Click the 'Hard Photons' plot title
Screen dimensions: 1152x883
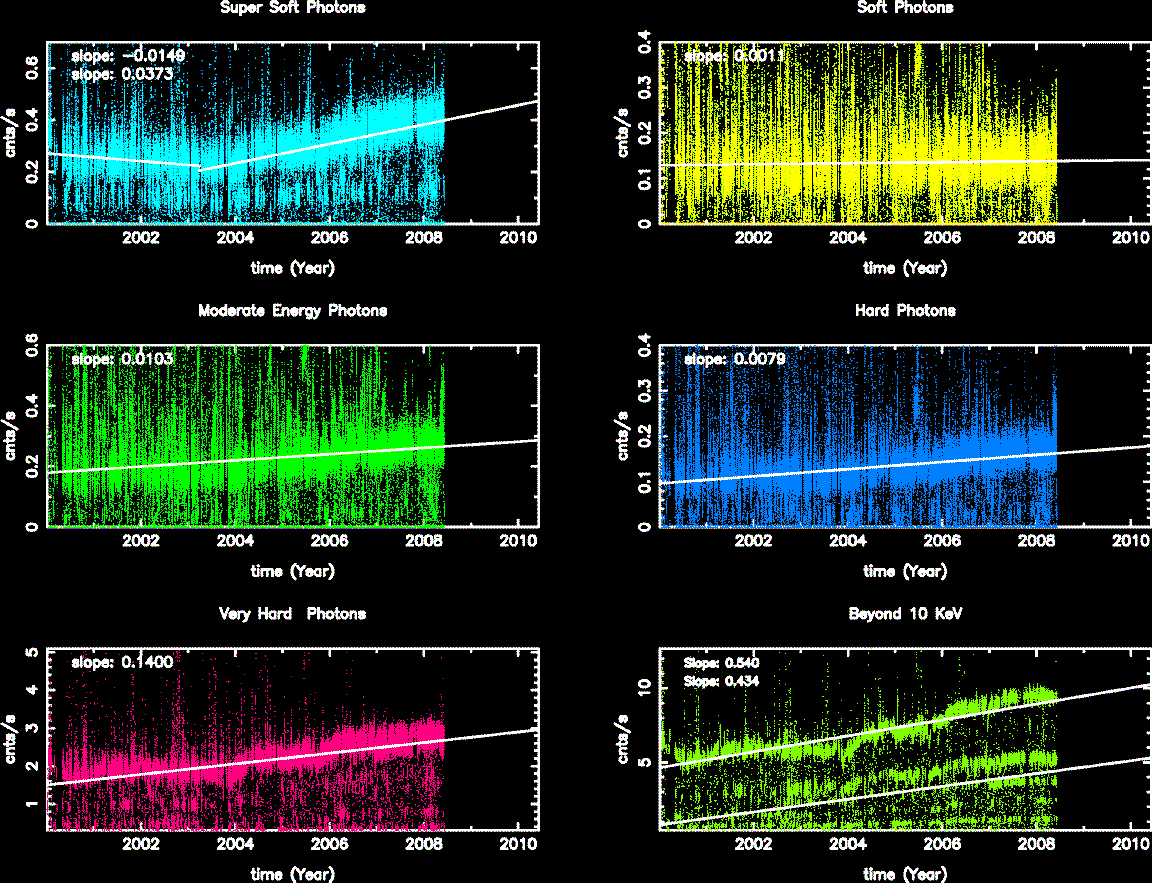(x=905, y=311)
